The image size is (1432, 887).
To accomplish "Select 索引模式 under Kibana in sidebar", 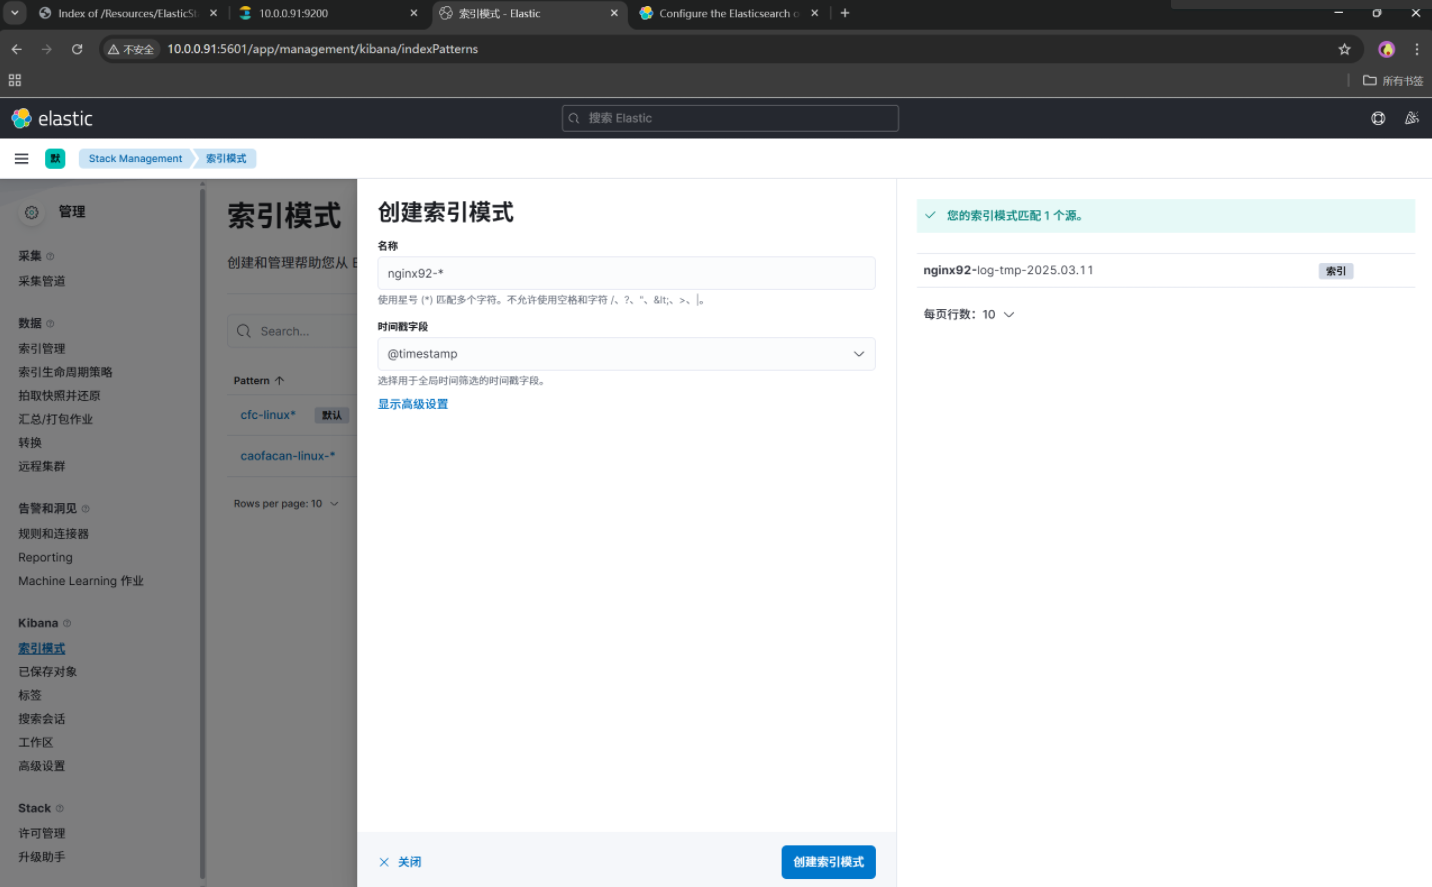I will [x=42, y=649].
